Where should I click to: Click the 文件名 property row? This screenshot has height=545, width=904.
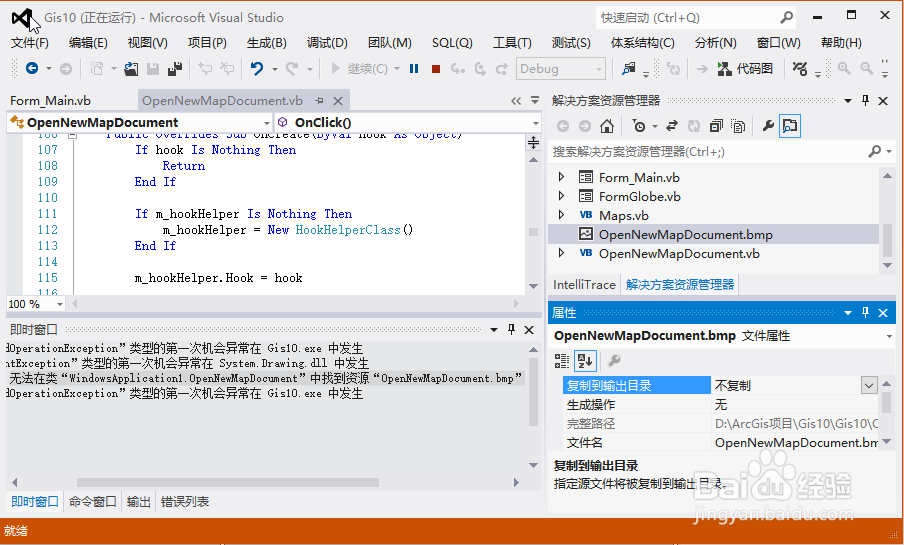pyautogui.click(x=720, y=442)
